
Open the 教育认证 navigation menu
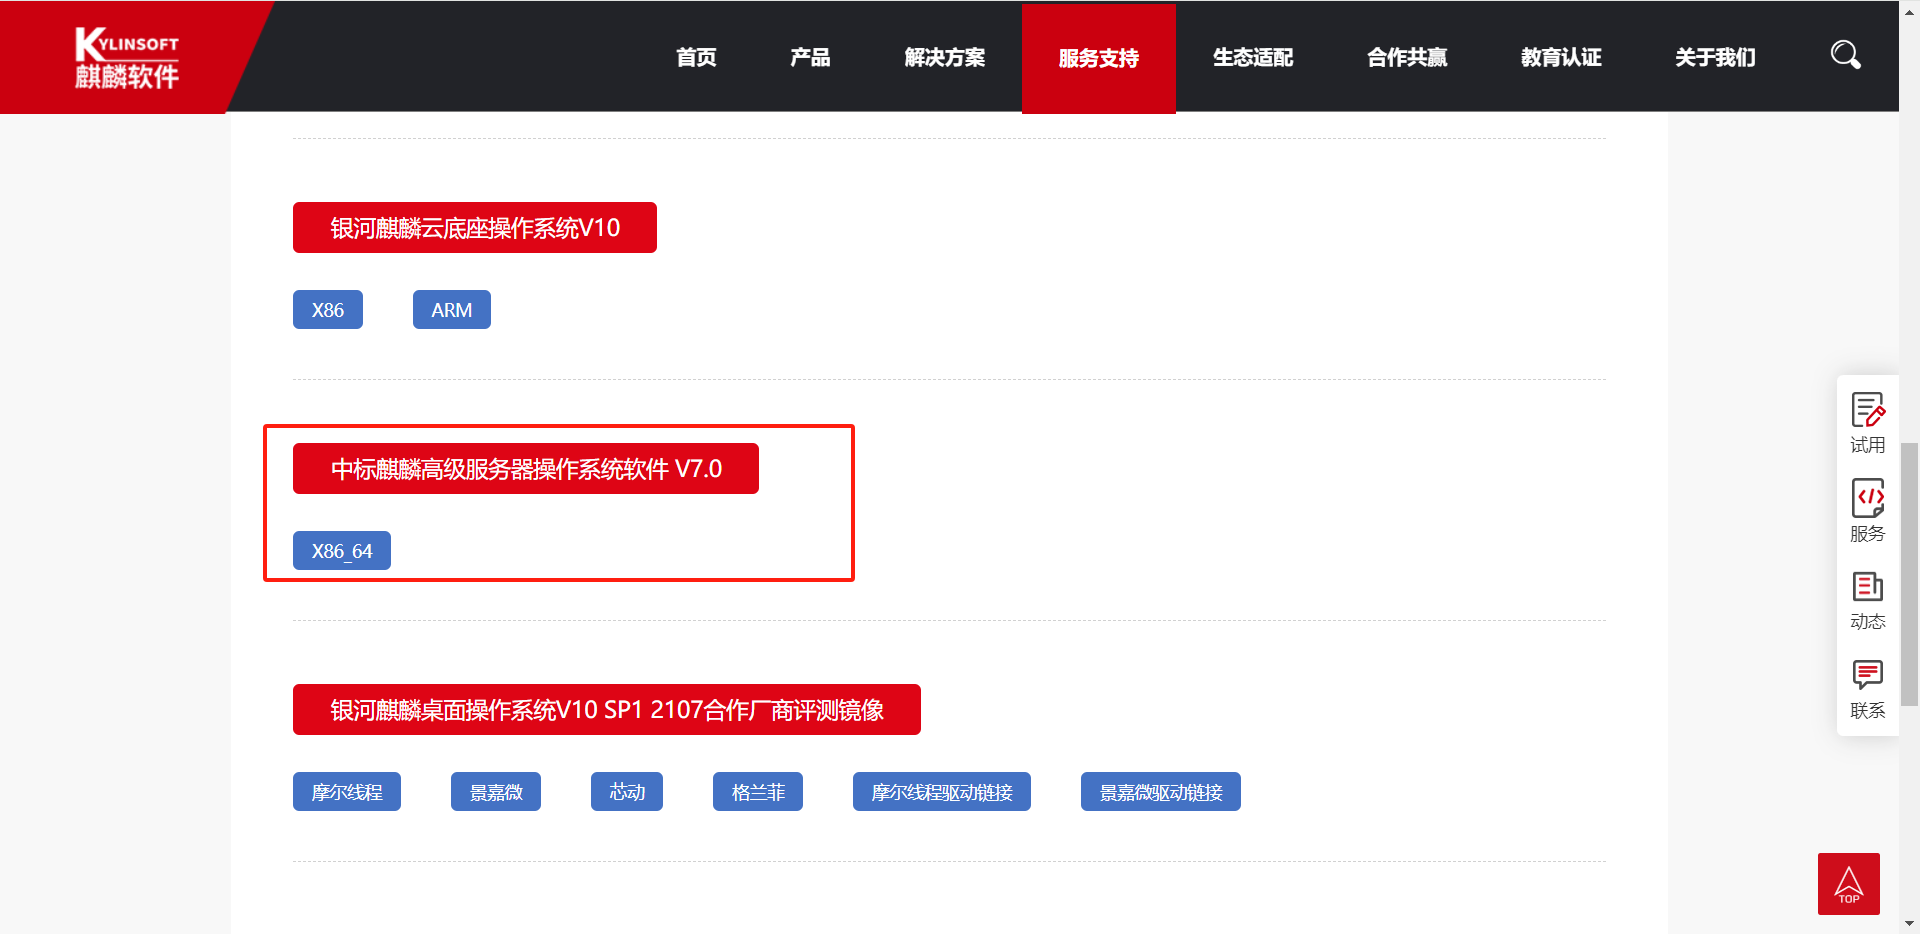click(x=1561, y=58)
